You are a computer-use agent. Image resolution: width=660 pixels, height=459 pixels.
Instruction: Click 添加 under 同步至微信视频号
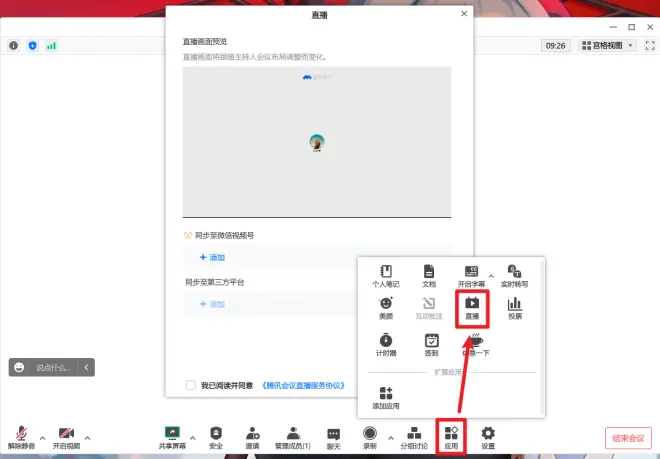point(213,257)
